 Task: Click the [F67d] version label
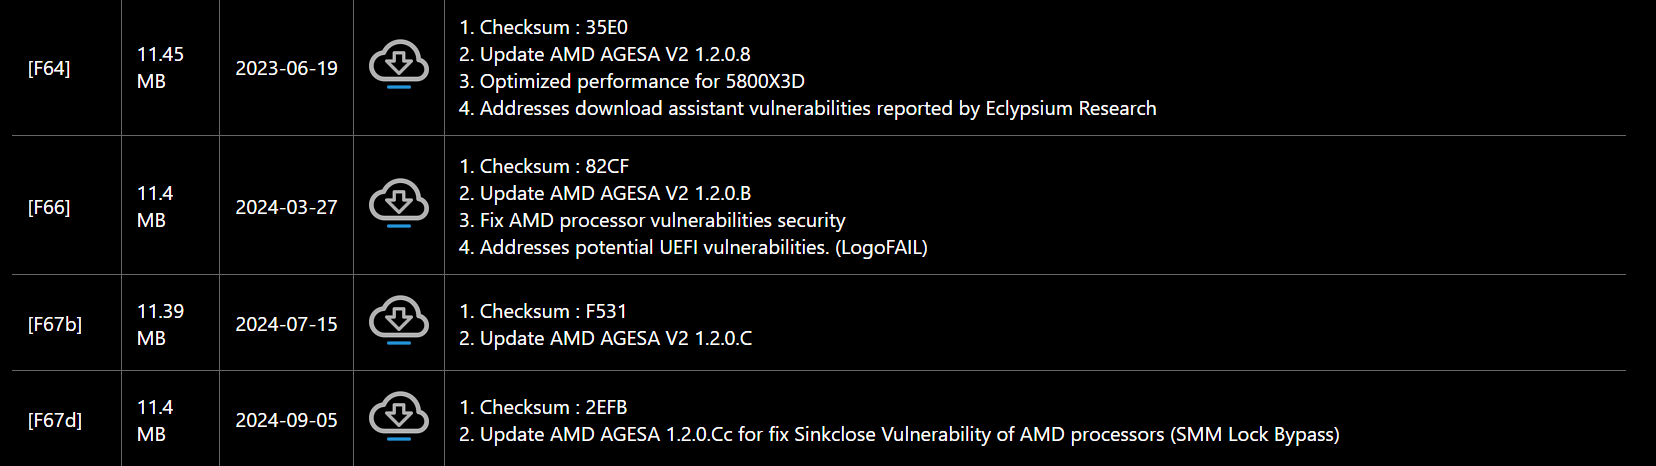(55, 420)
